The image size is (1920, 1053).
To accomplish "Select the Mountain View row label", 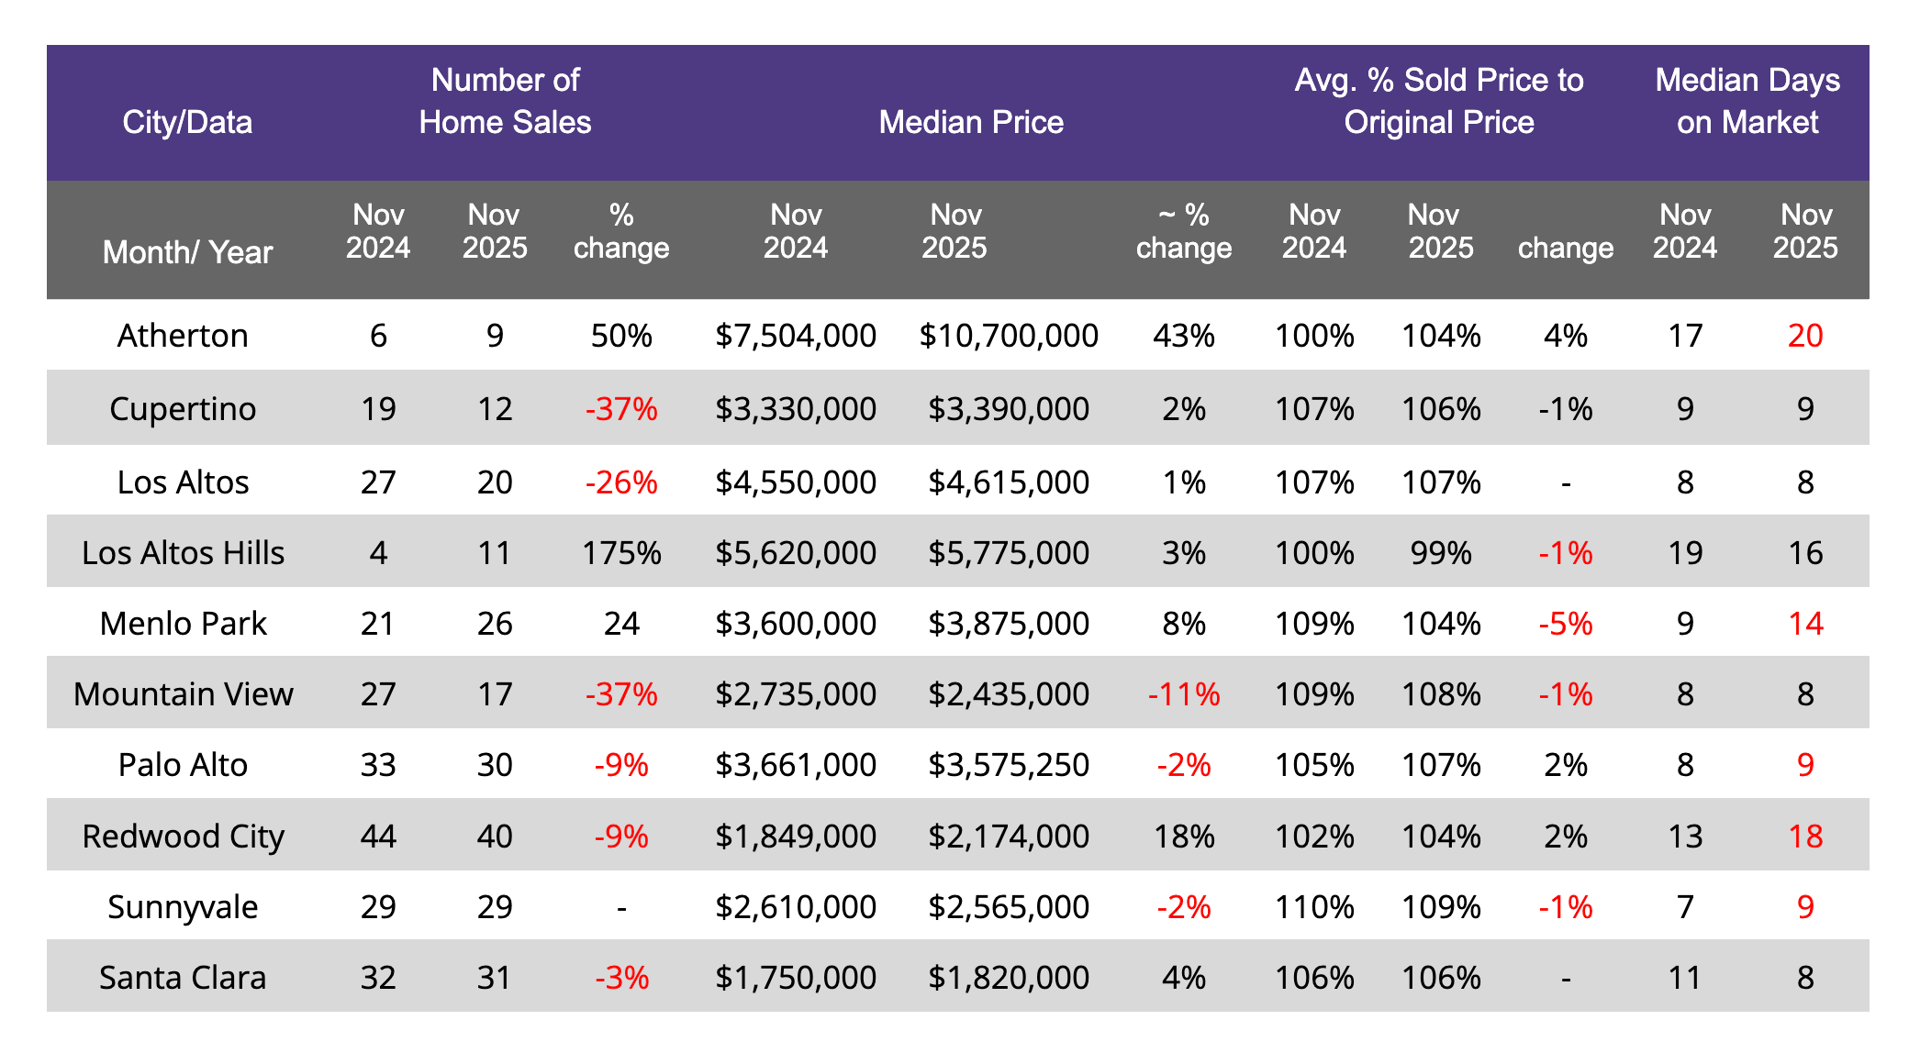I will coord(182,693).
